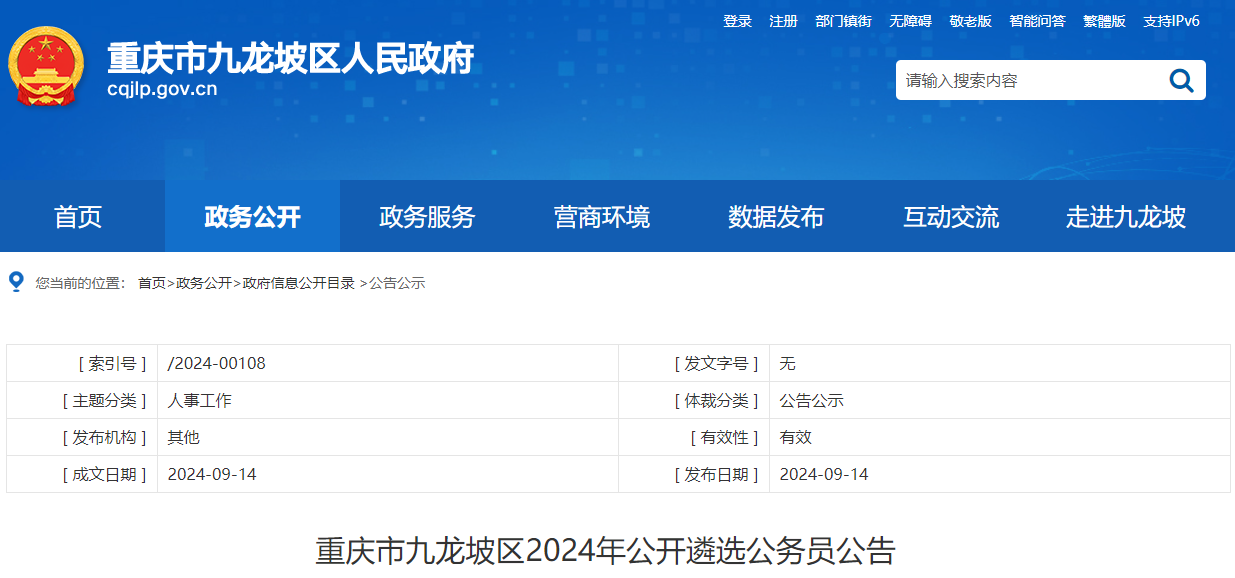Click 支持IPv6 label
This screenshot has height=578, width=1235.
[x=1171, y=21]
